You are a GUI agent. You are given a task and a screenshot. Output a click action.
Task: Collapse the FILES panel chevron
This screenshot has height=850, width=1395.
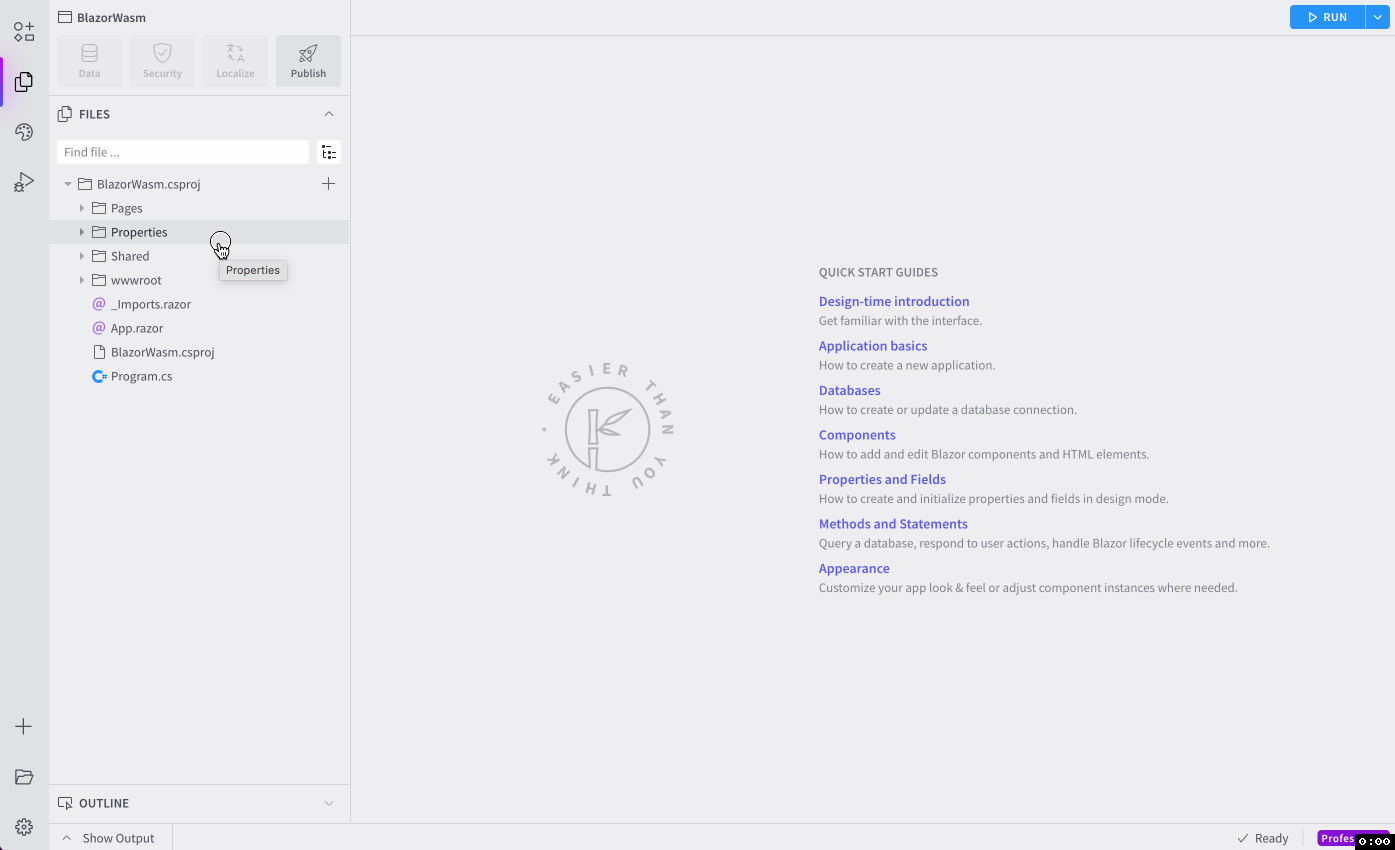click(x=329, y=114)
